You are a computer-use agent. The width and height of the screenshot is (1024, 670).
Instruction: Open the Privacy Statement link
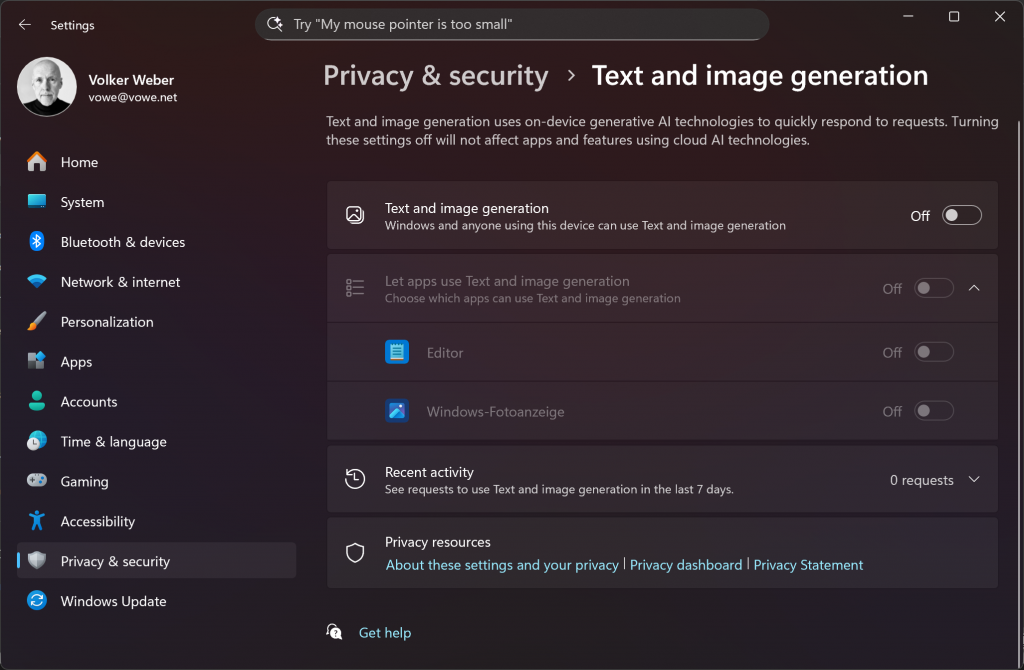point(808,565)
